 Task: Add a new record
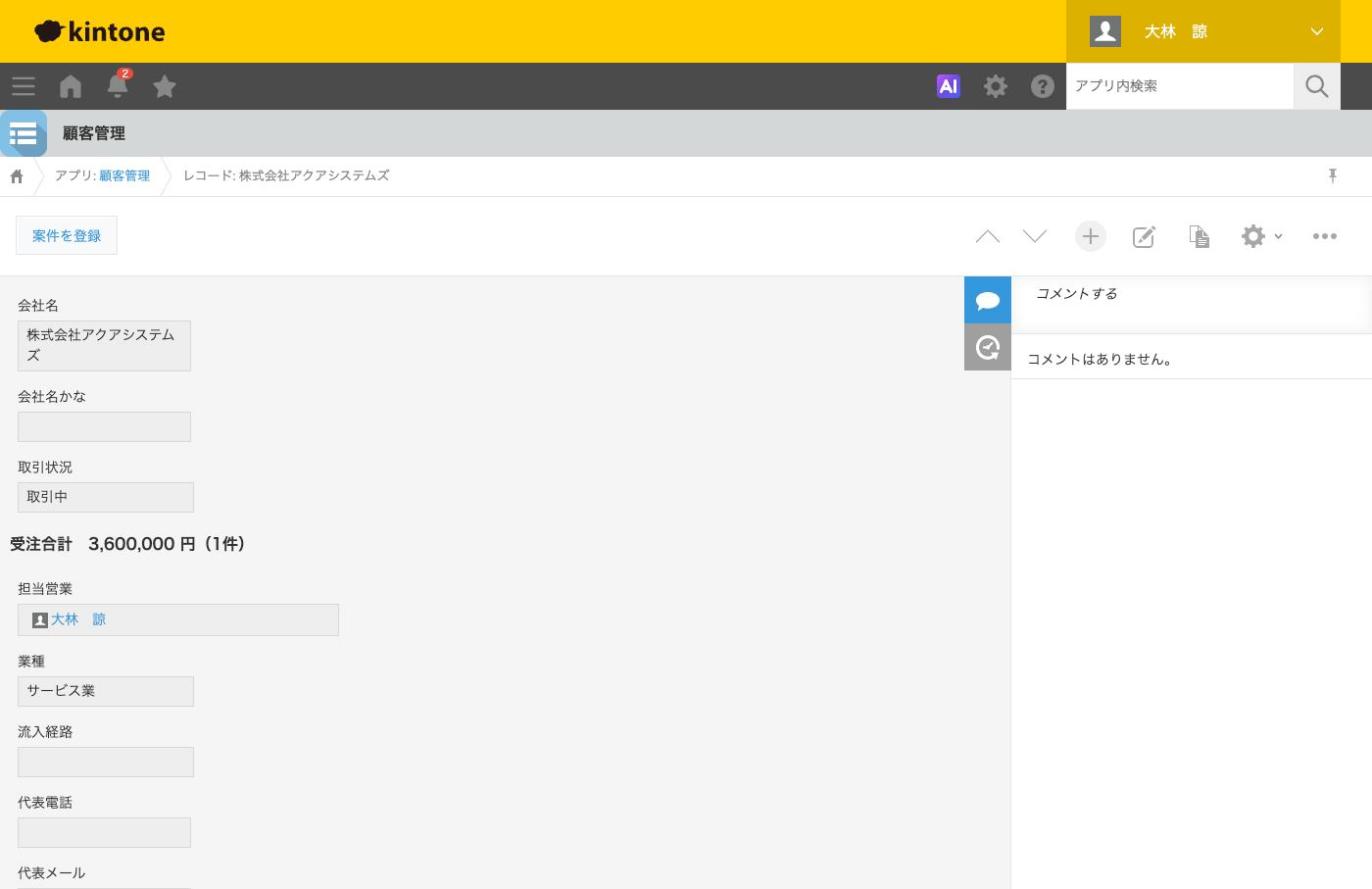1090,236
